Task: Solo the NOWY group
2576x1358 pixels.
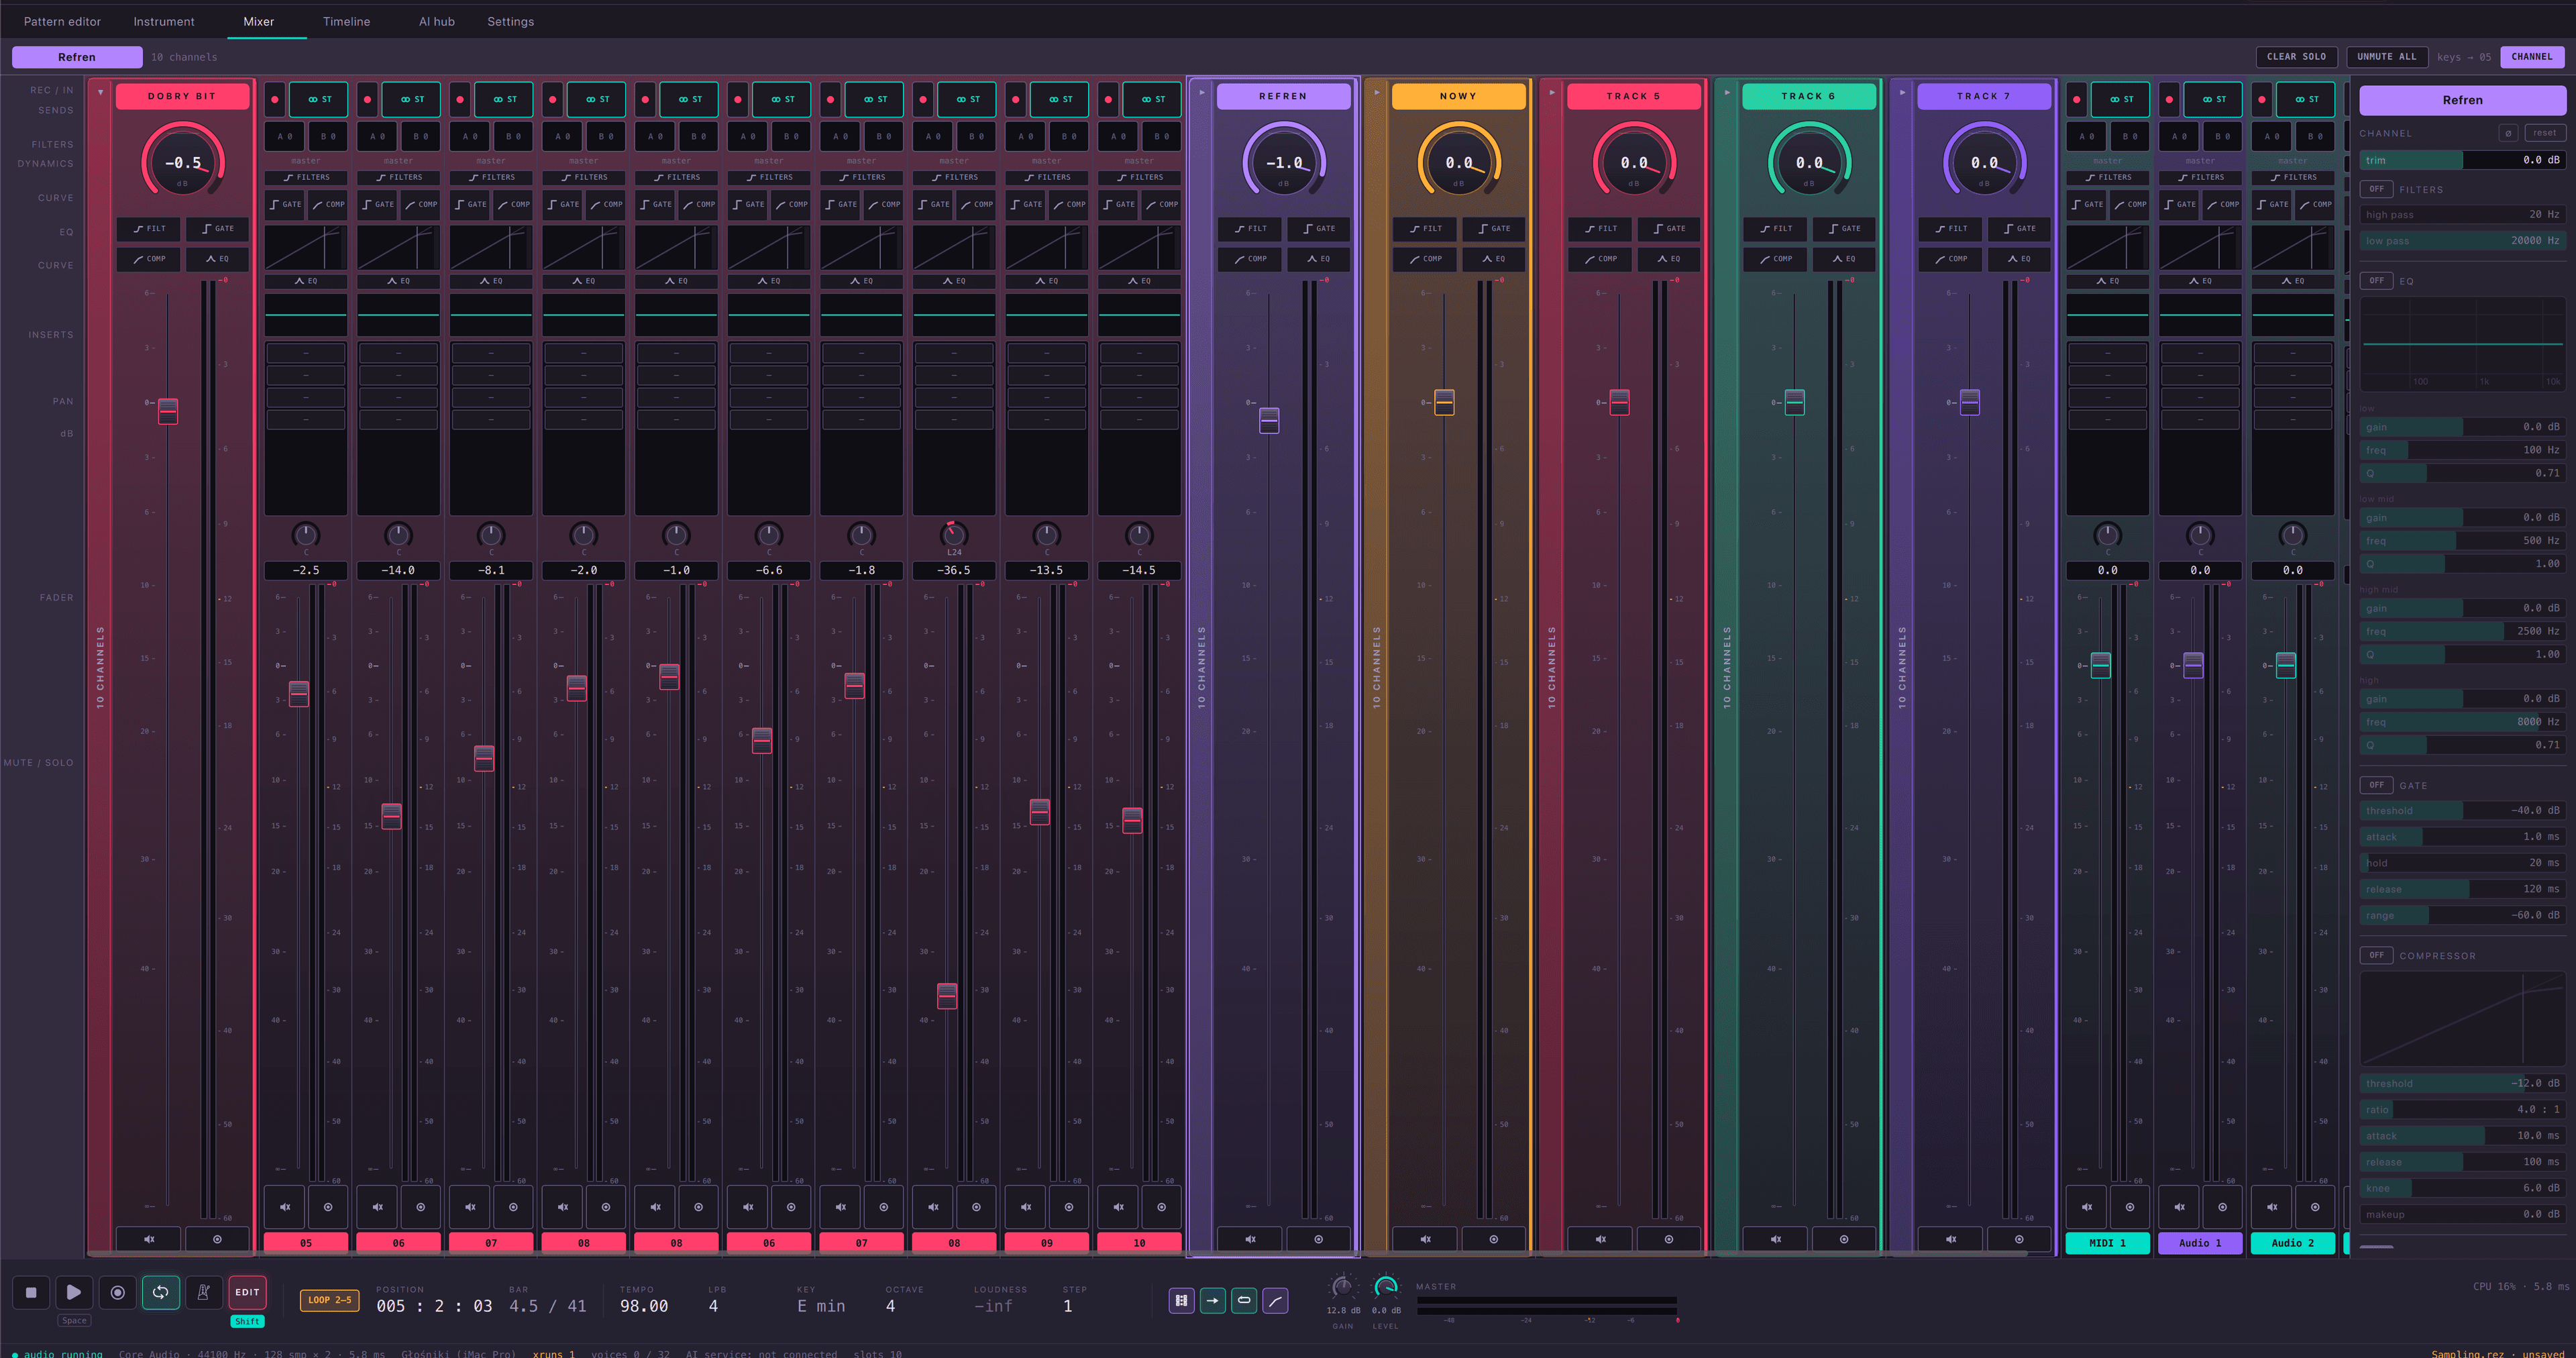Action: pos(1494,1239)
